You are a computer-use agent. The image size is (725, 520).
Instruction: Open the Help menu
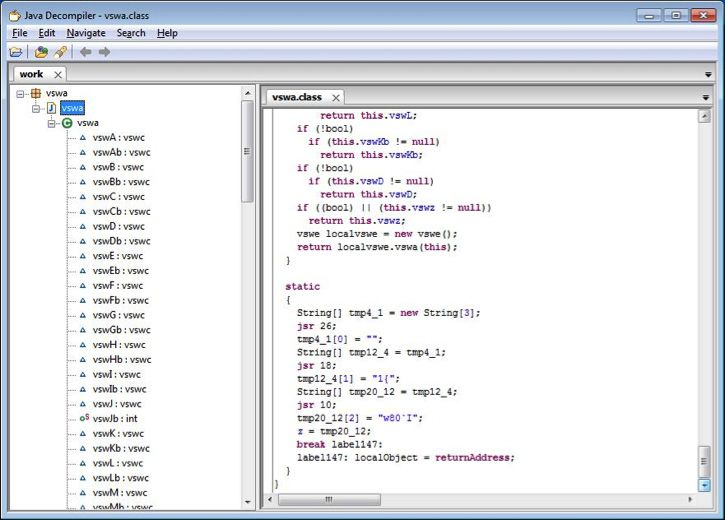click(167, 33)
